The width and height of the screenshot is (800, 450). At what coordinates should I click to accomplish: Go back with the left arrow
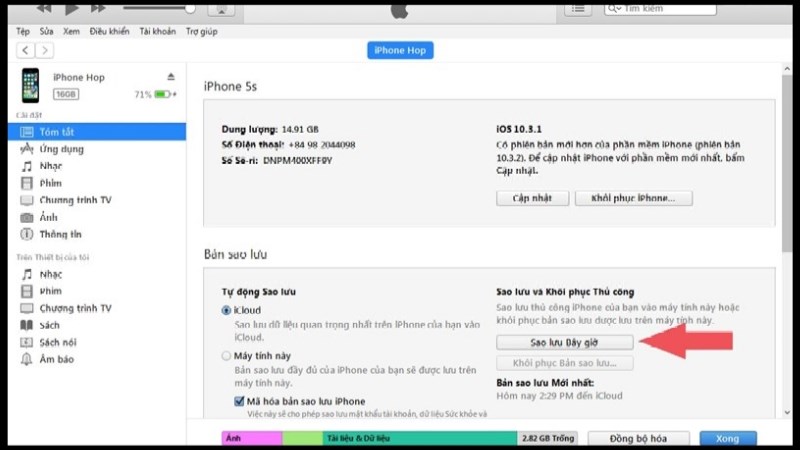pyautogui.click(x=26, y=51)
